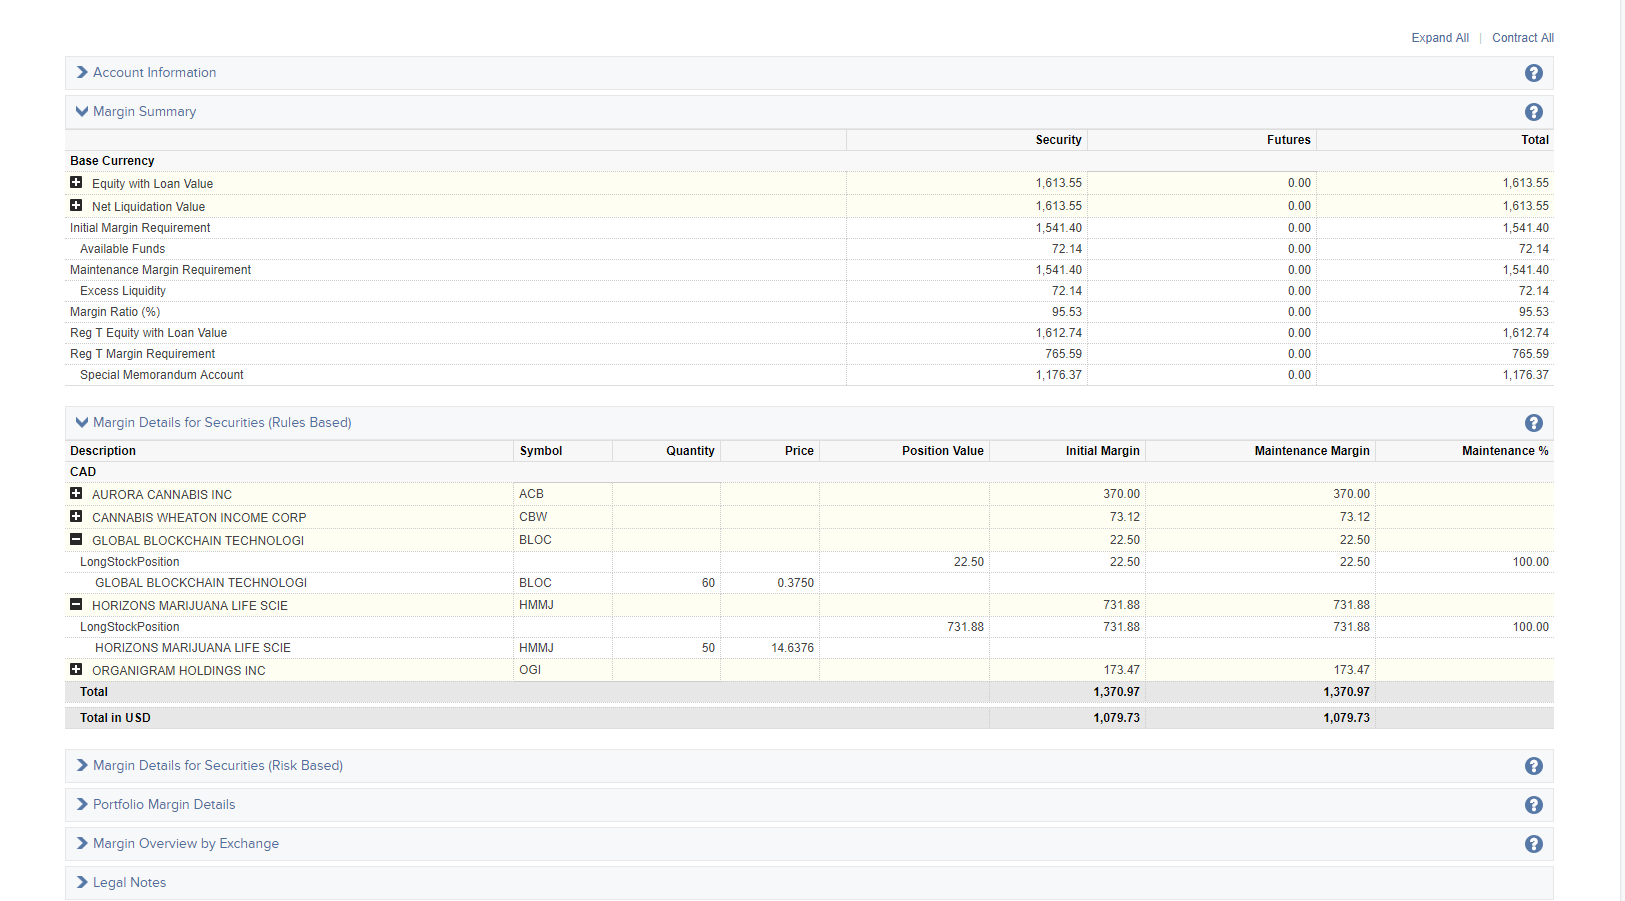Click the Symbol column header
This screenshot has height=901, width=1625.
click(x=541, y=451)
